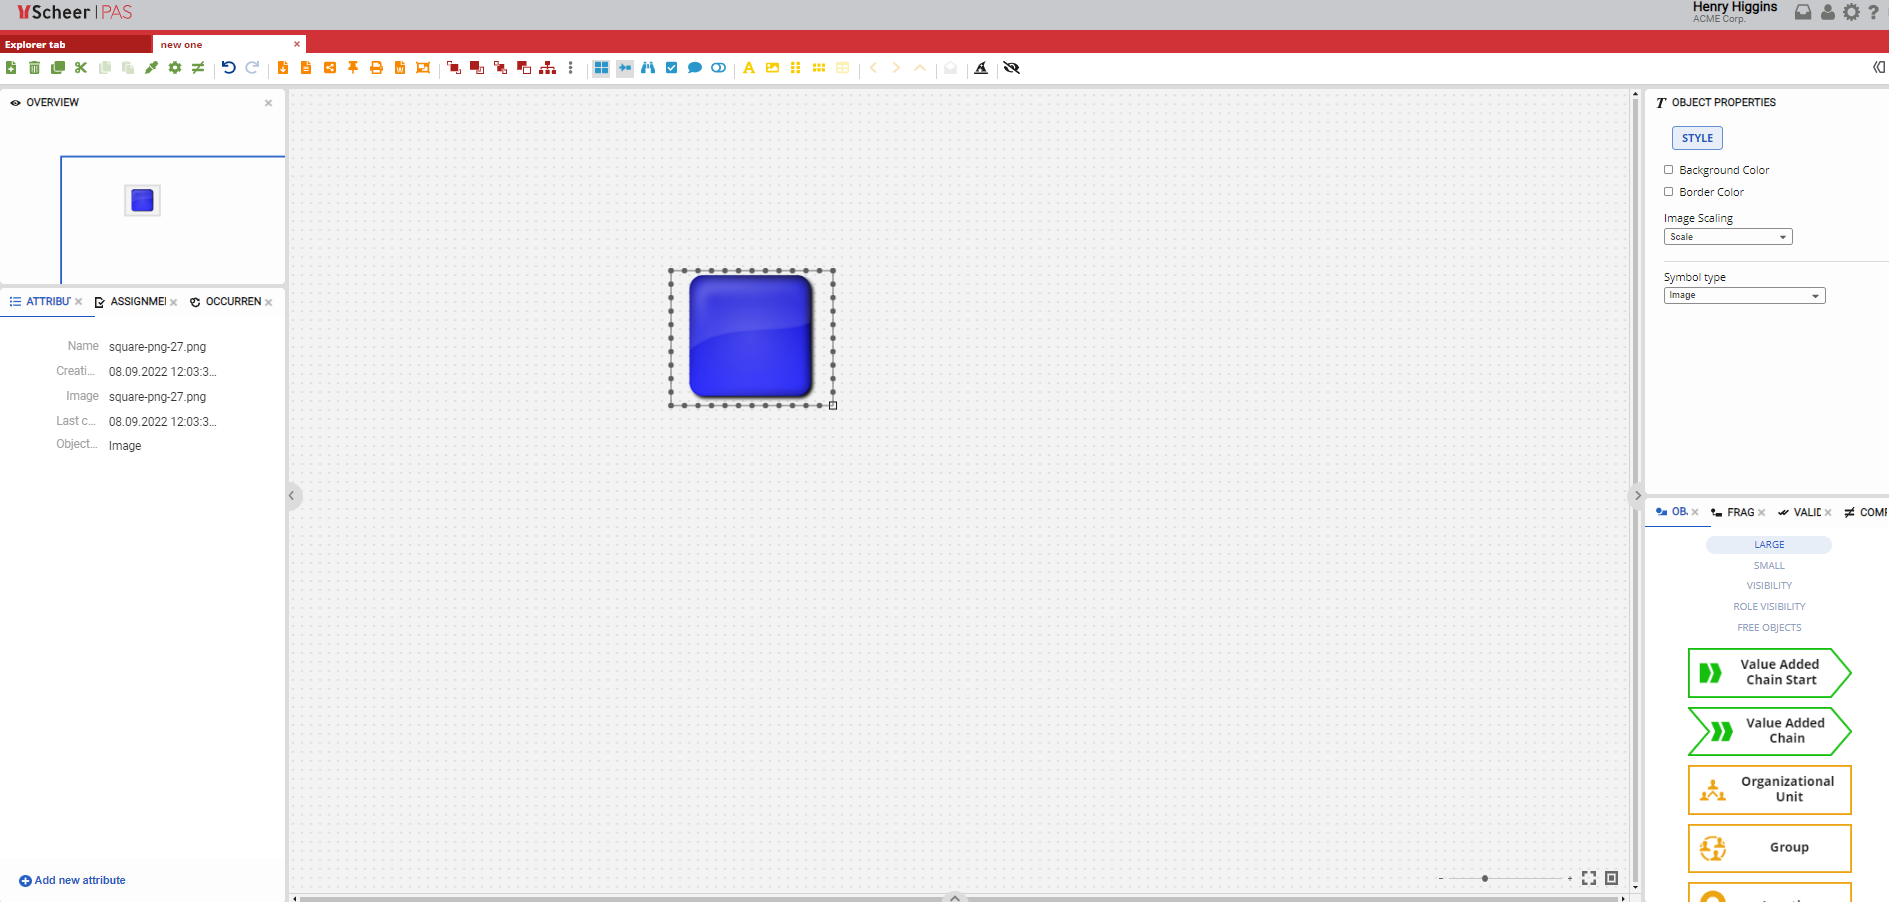Screen dimensions: 1889x902
Task: Collapse the left sidebar panel arrow
Action: [x=292, y=496]
